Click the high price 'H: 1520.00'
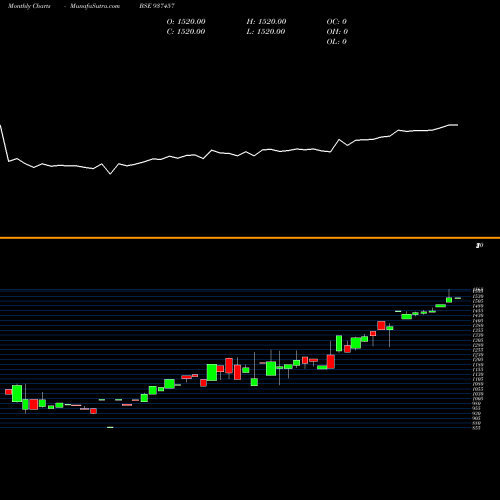This screenshot has width=500, height=500. tap(266, 22)
